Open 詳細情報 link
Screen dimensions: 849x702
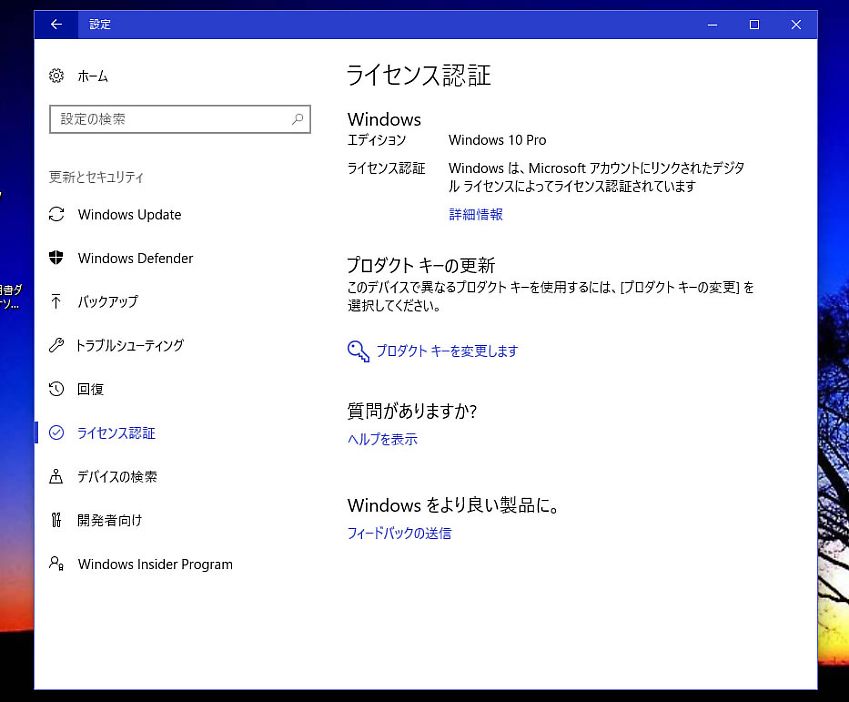(476, 214)
